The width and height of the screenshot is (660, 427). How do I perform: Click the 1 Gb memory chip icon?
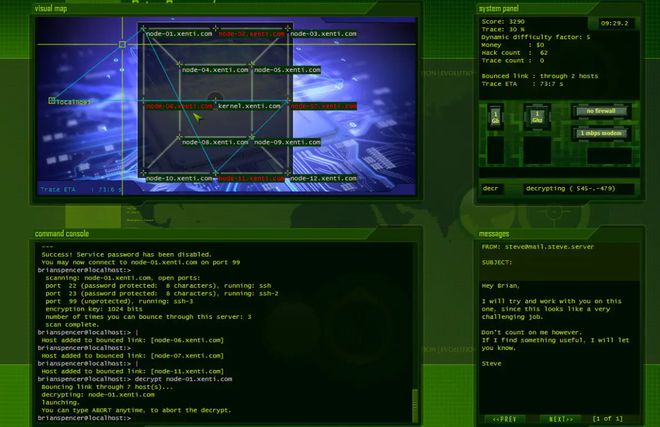[494, 119]
